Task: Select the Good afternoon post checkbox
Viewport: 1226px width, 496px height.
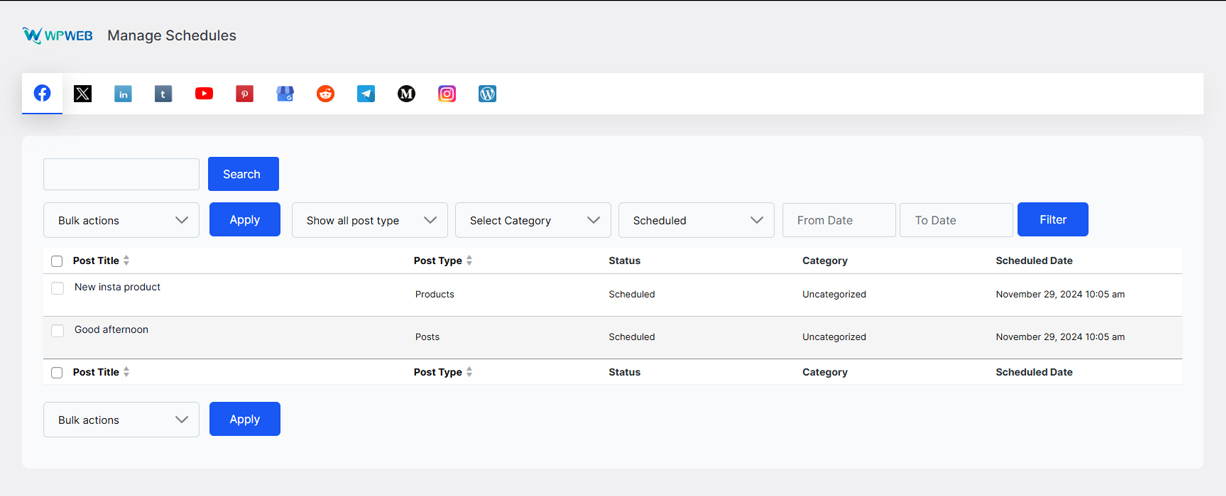Action: click(x=57, y=331)
